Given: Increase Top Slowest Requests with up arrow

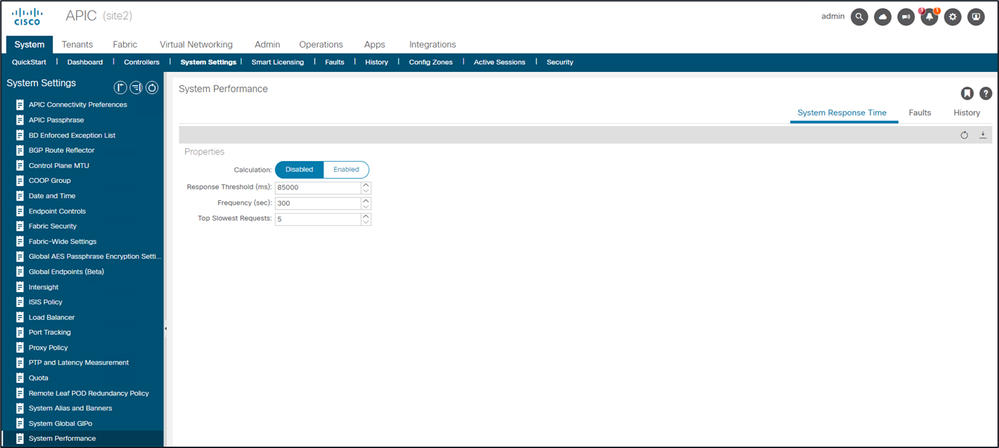Looking at the screenshot, I should 366,216.
